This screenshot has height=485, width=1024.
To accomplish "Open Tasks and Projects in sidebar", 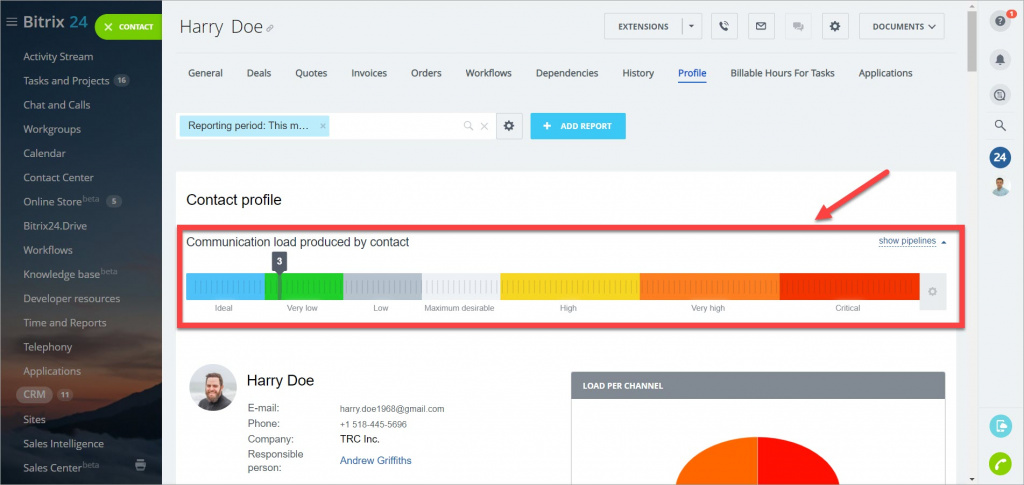I will [x=66, y=81].
